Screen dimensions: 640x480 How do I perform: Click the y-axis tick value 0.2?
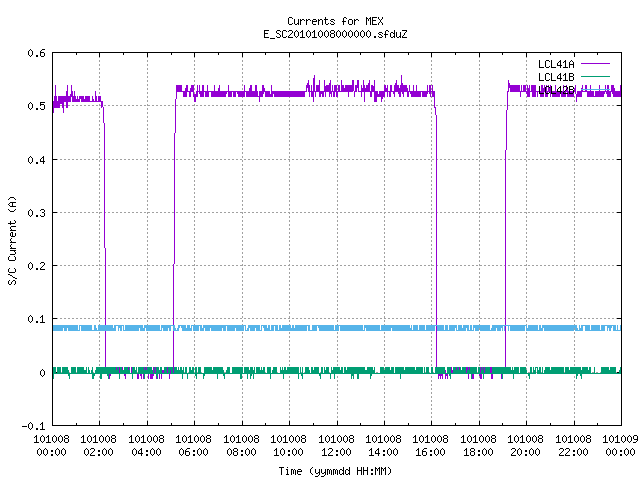[x=36, y=266]
